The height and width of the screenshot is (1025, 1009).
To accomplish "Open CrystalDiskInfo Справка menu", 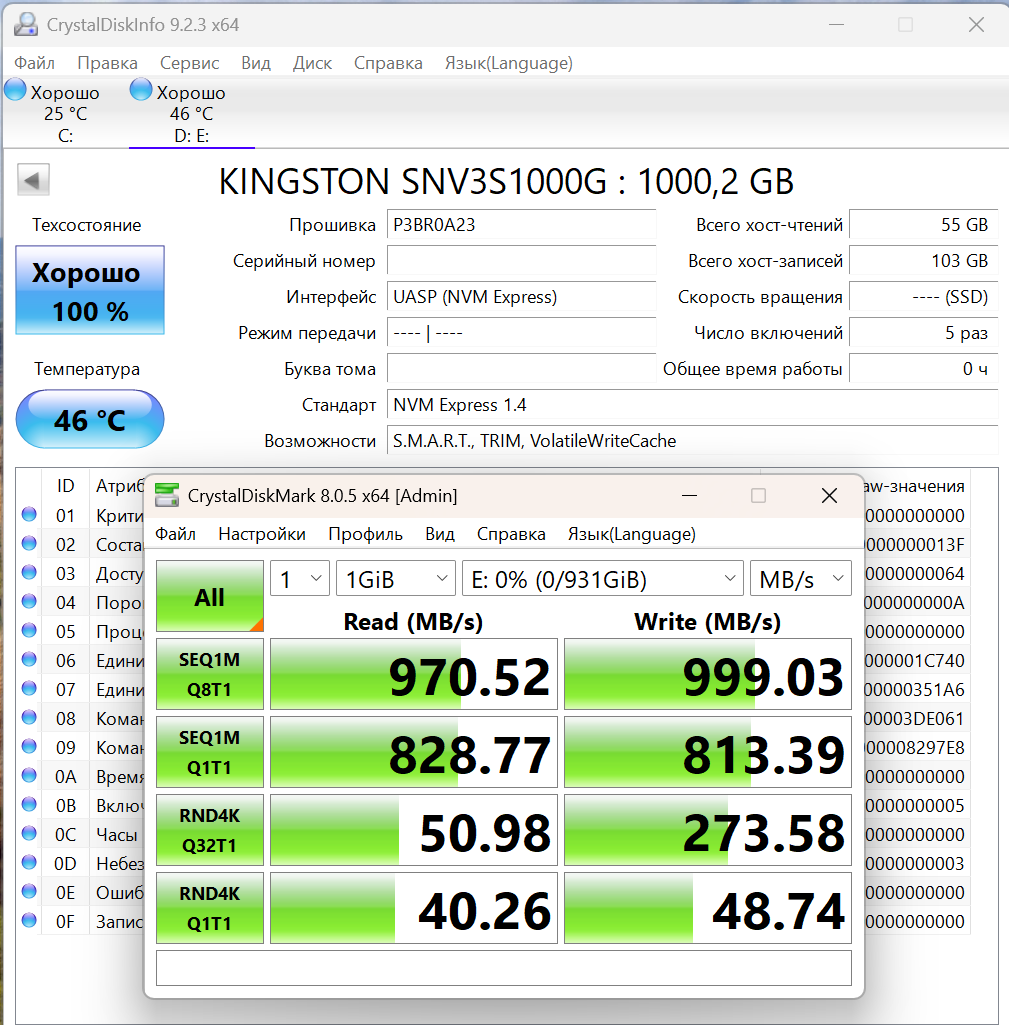I will (x=388, y=63).
